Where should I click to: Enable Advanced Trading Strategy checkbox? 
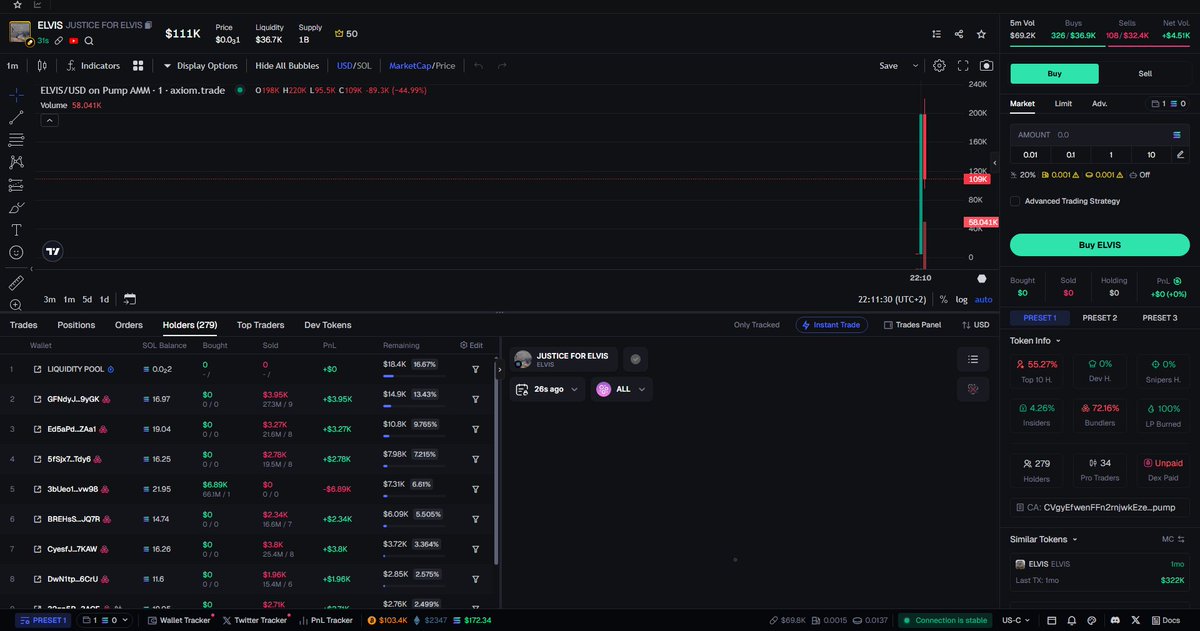click(1015, 201)
